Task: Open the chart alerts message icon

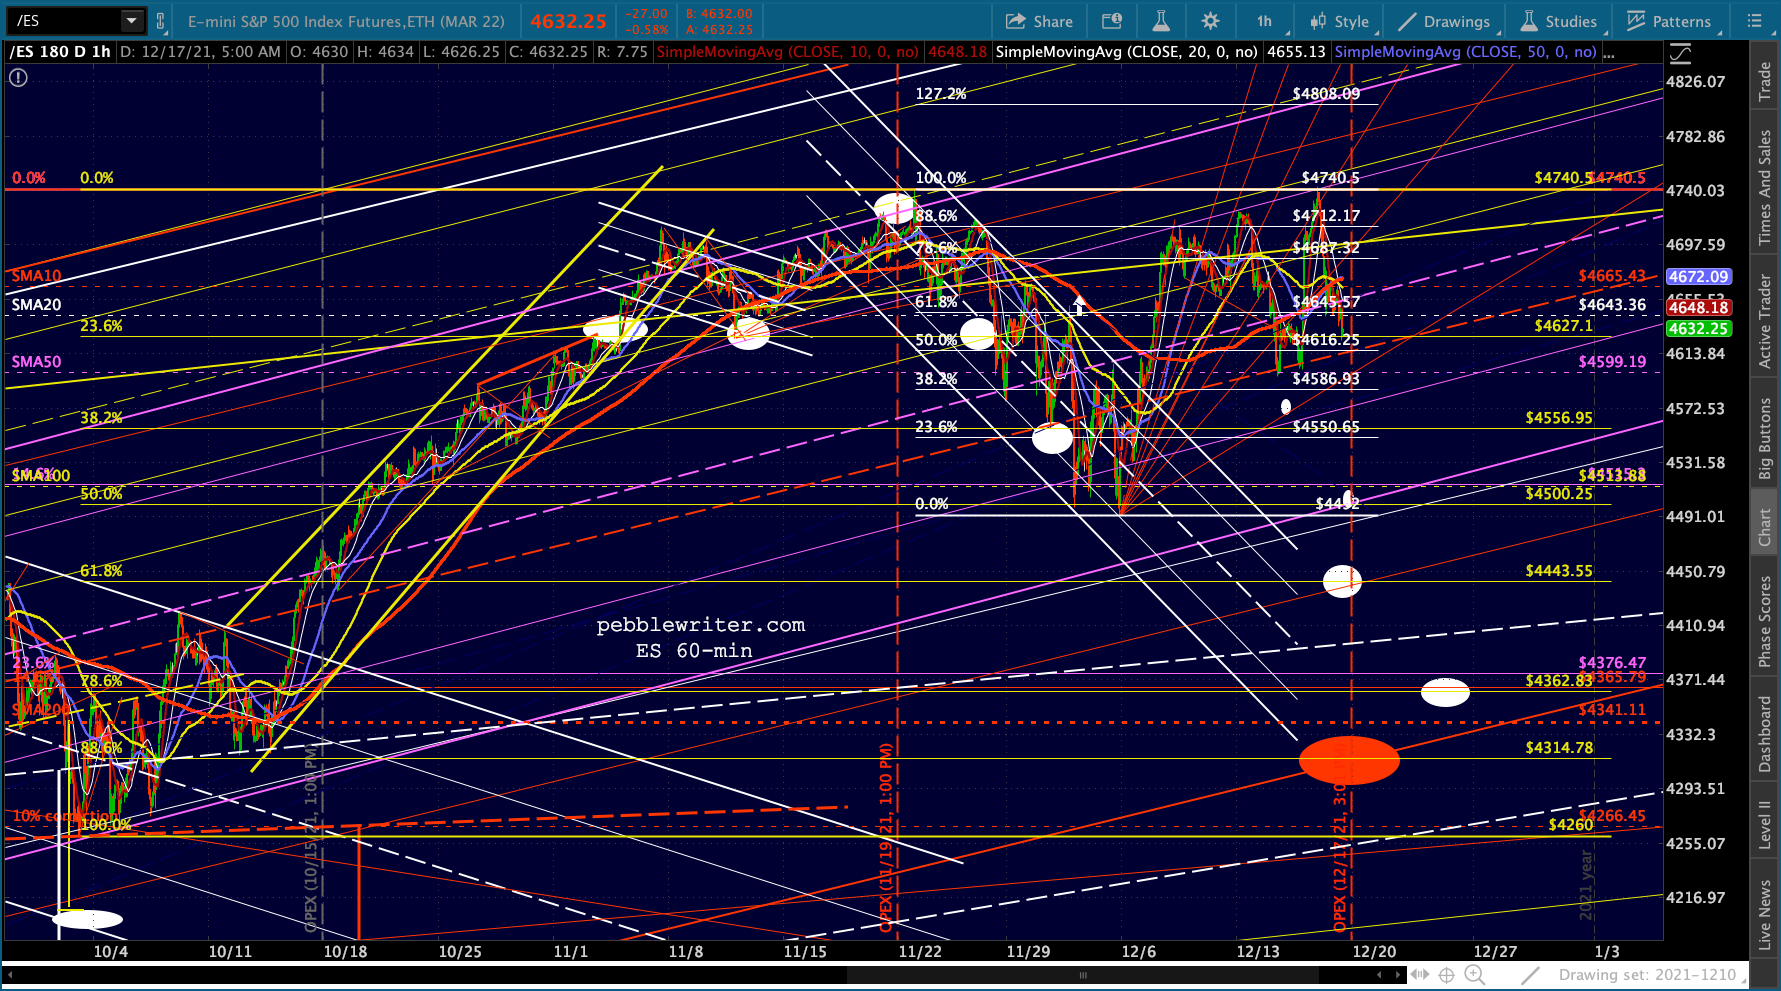Action: tap(1111, 21)
